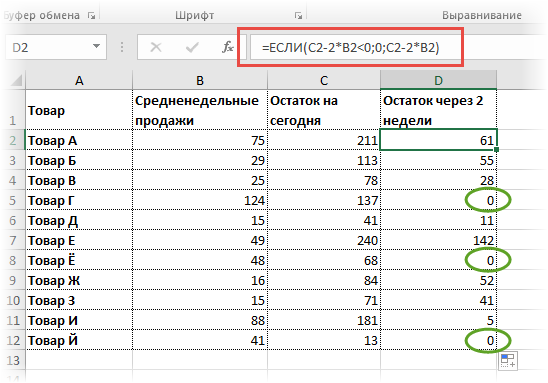
Task: Click the zero result in Товар Г row
Action: (x=438, y=200)
